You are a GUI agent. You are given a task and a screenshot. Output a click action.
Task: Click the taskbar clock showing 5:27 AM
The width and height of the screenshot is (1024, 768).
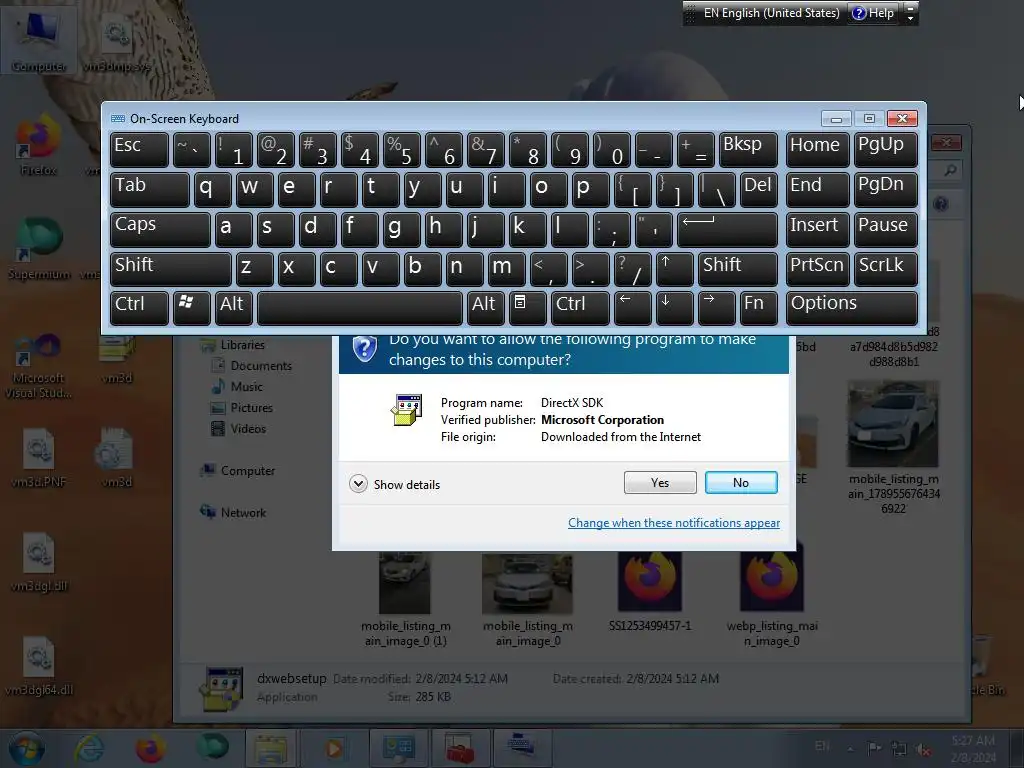[x=973, y=748]
